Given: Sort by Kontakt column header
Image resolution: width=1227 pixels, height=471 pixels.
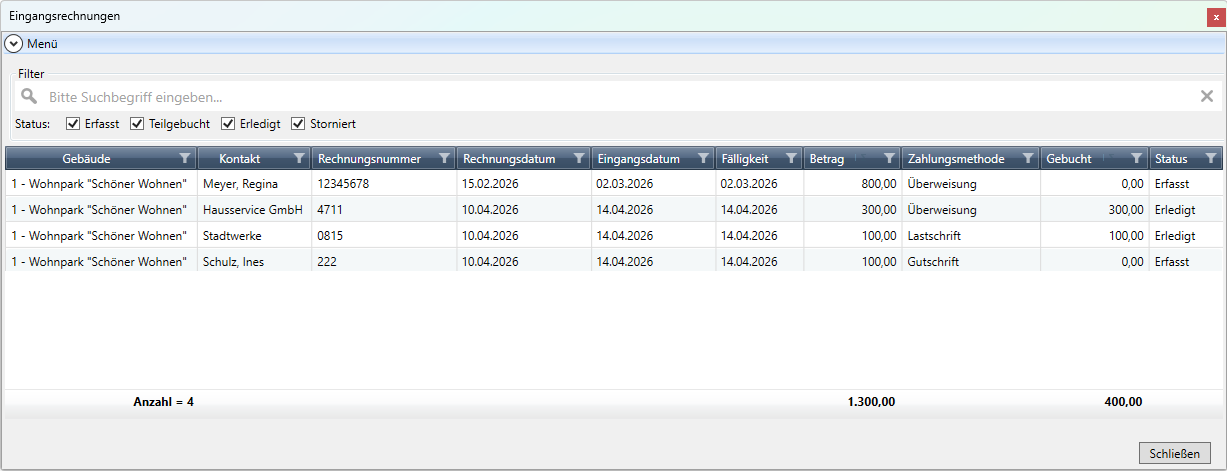Looking at the screenshot, I should click(239, 159).
